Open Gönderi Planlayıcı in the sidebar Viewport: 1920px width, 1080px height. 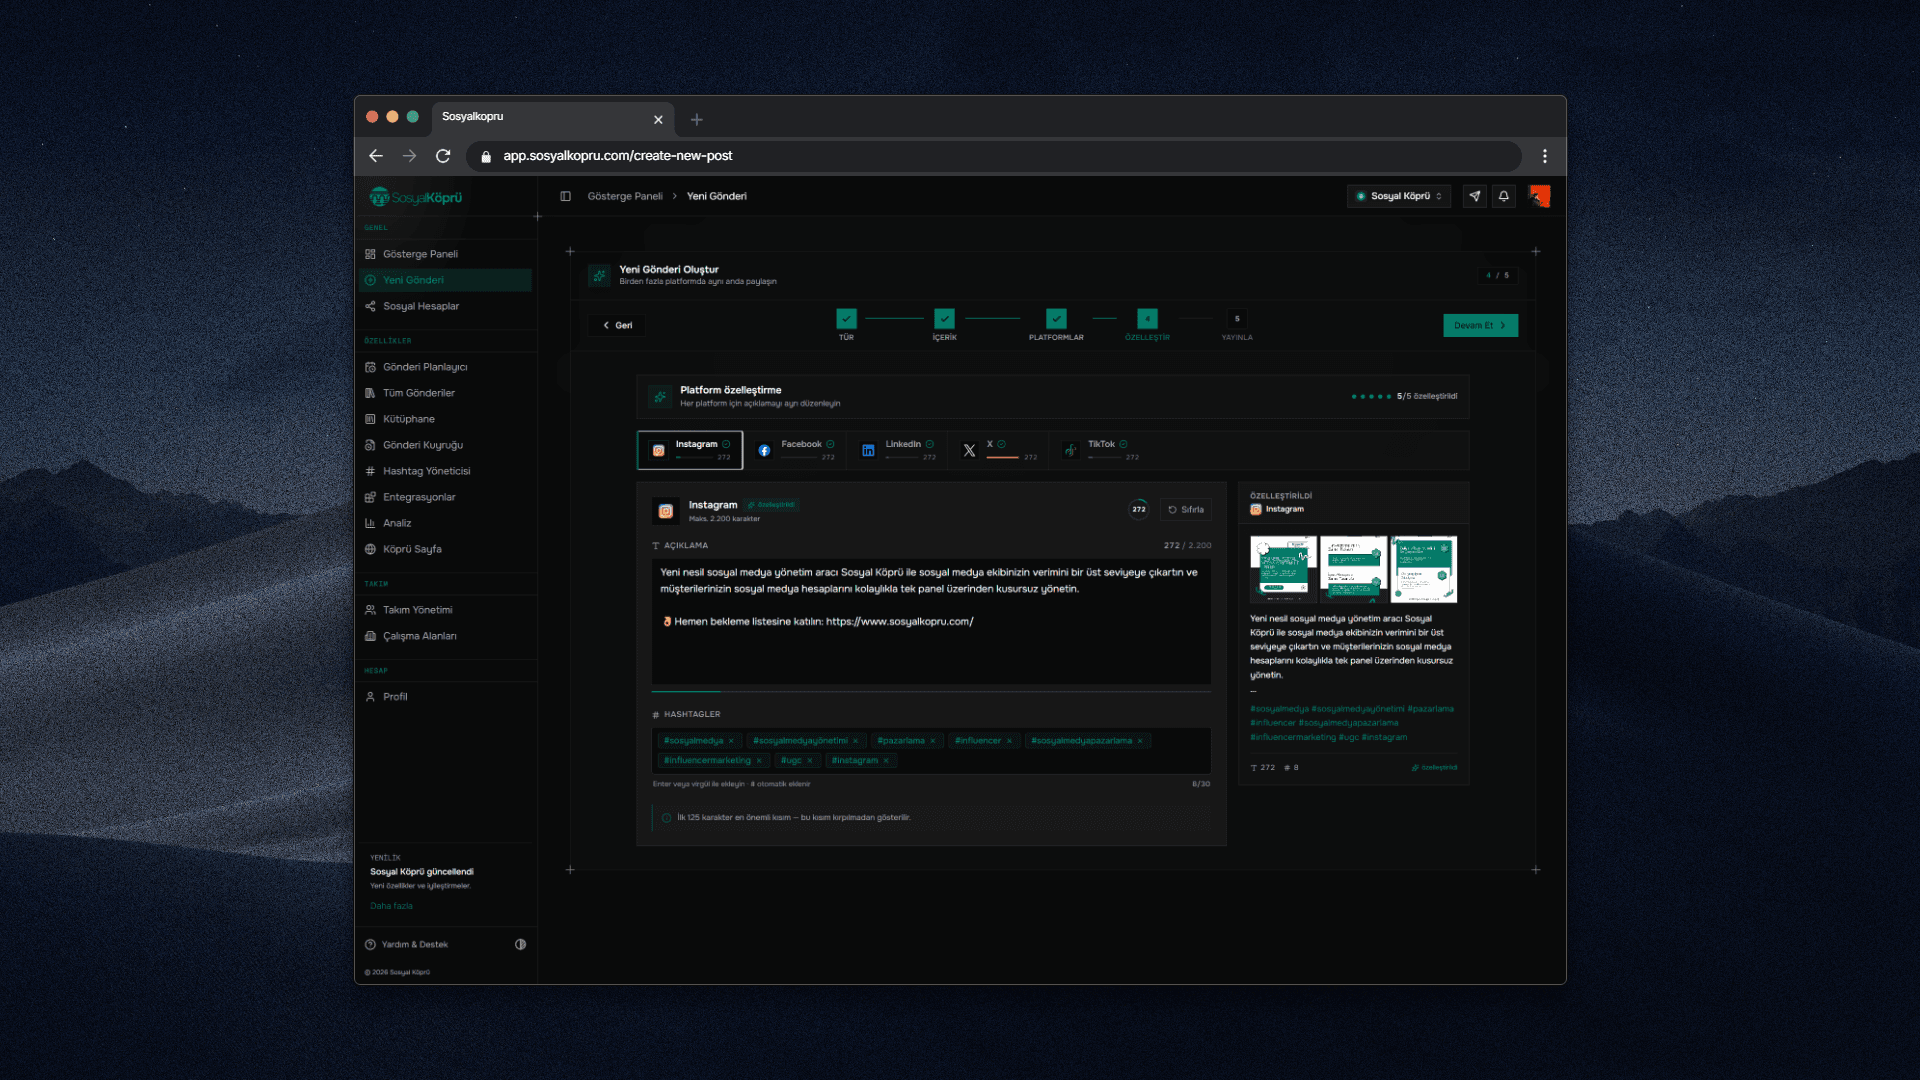tap(446, 367)
